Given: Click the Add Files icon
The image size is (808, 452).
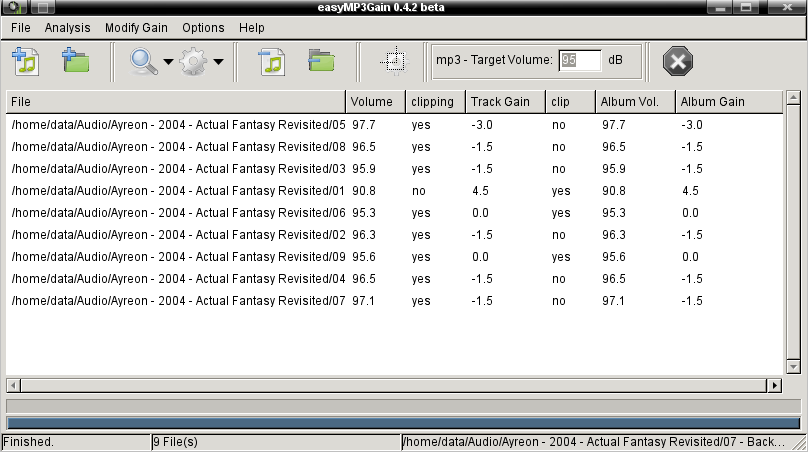Looking at the screenshot, I should (x=26, y=61).
